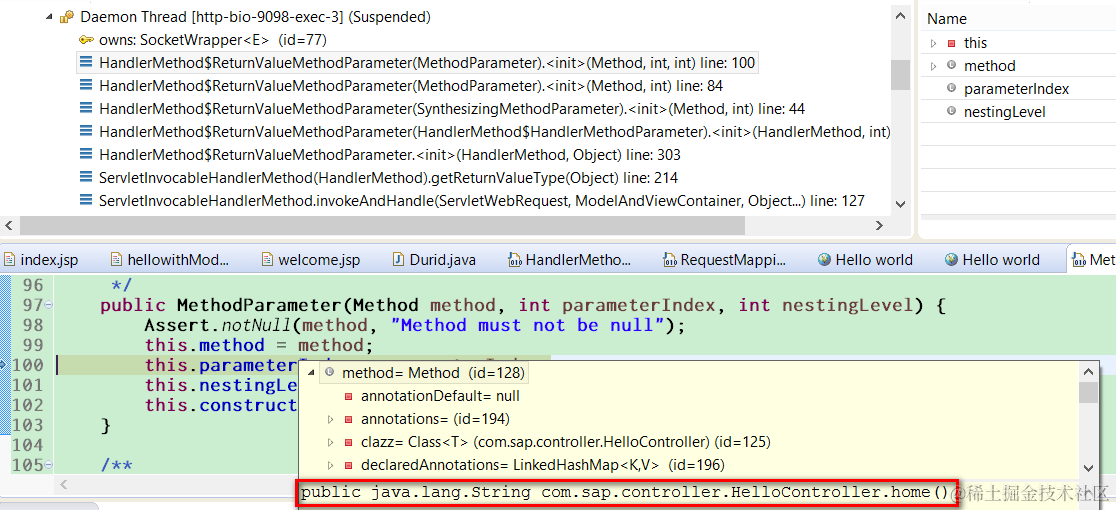
Task: Click hover popup scrollbar up arrow
Action: tap(1088, 372)
